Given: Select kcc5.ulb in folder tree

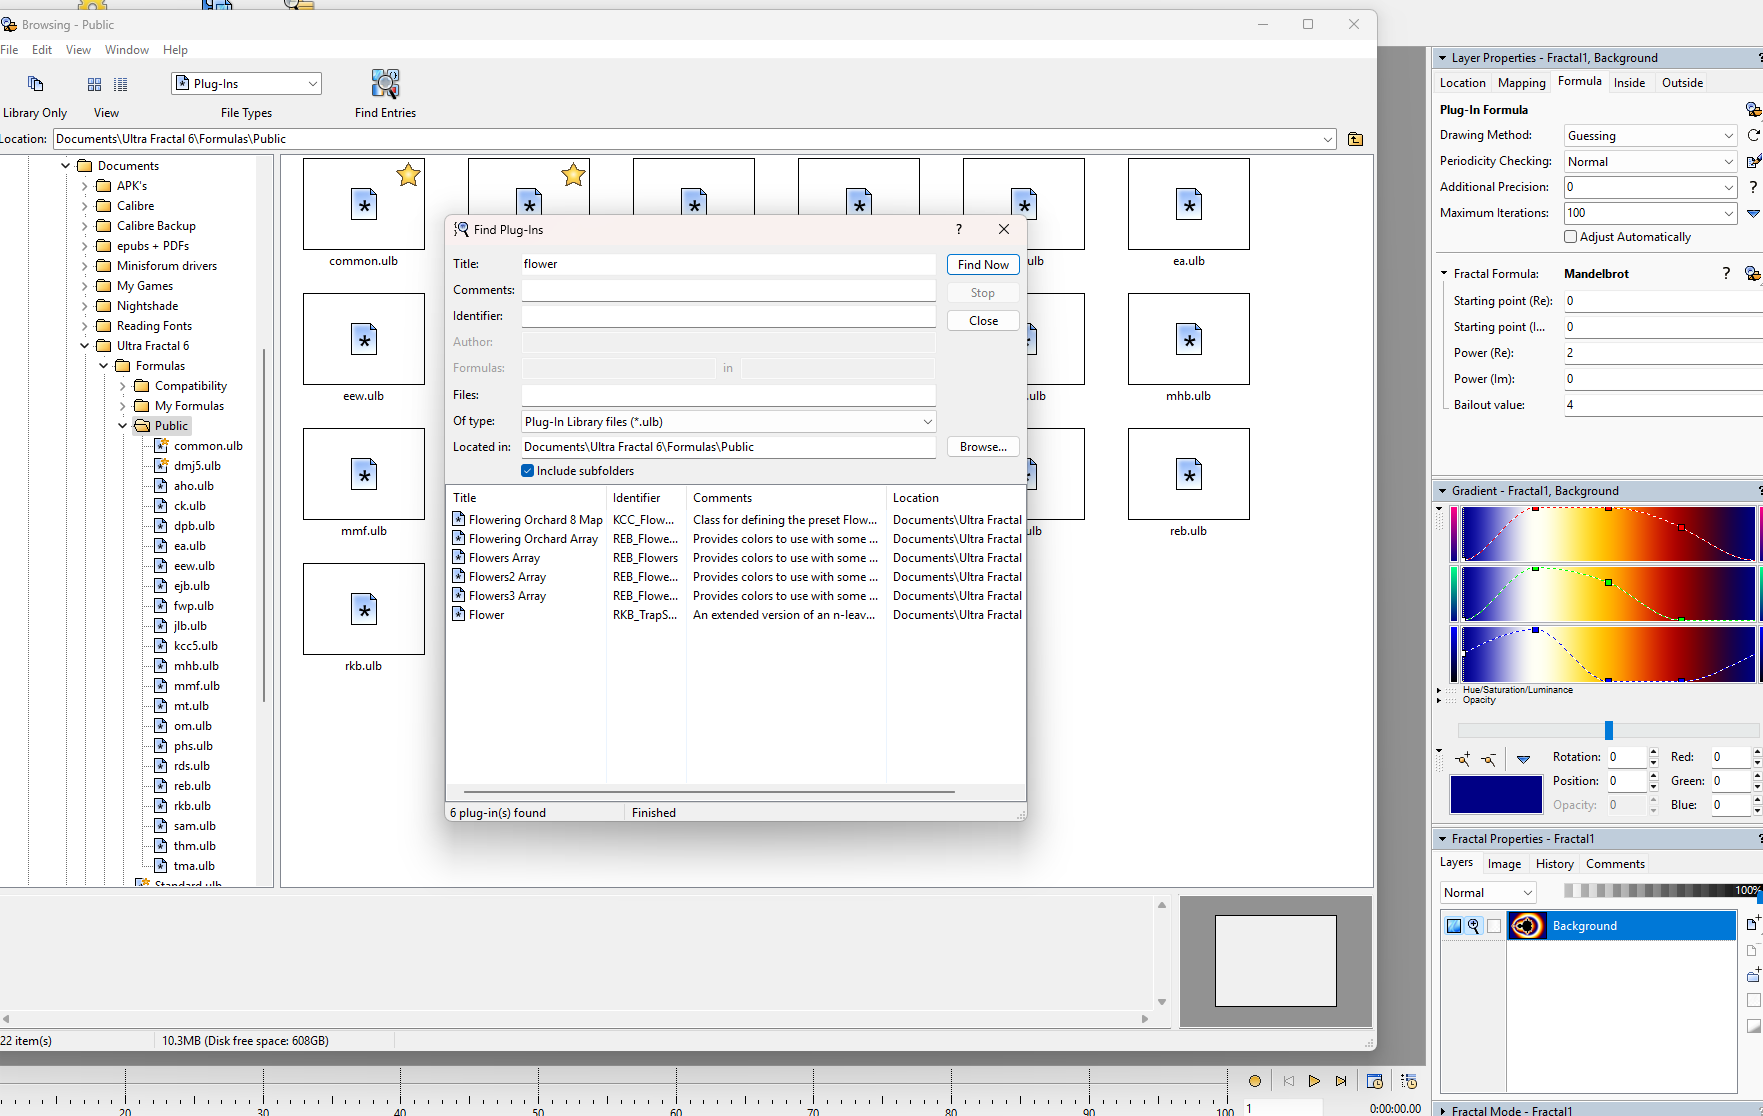Looking at the screenshot, I should click(x=195, y=646).
